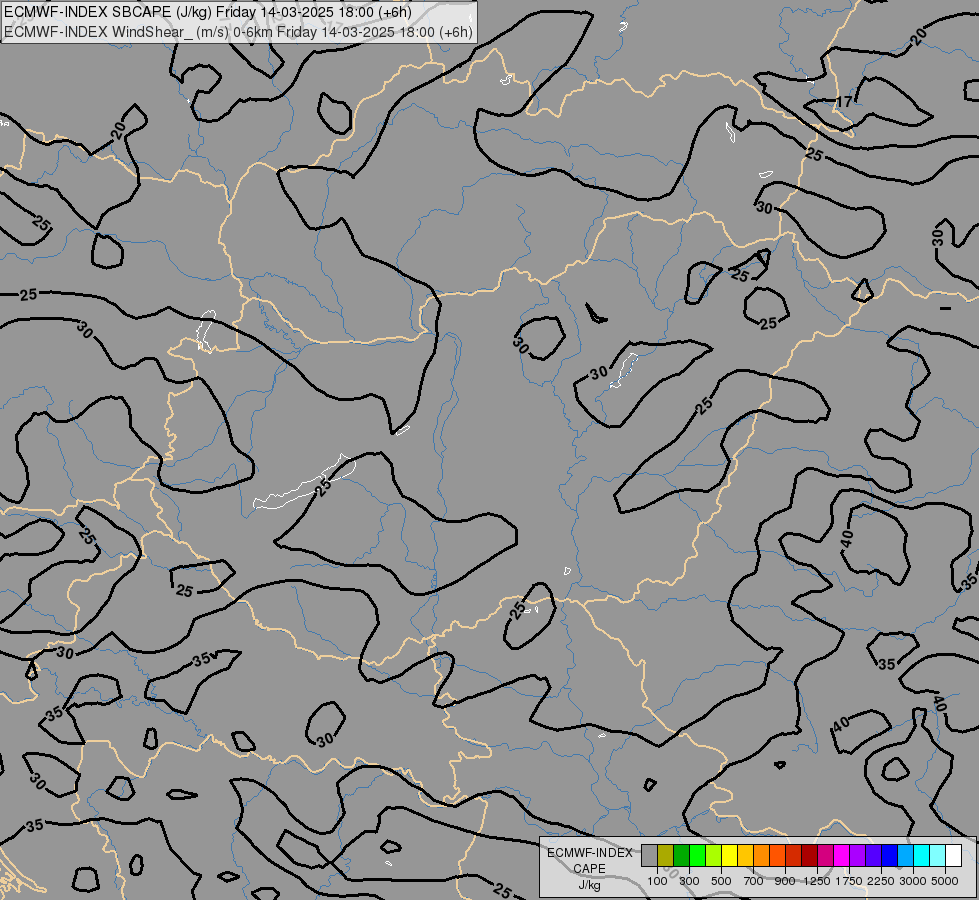Pick the dark green legend swatch
This screenshot has width=979, height=900.
(681, 856)
